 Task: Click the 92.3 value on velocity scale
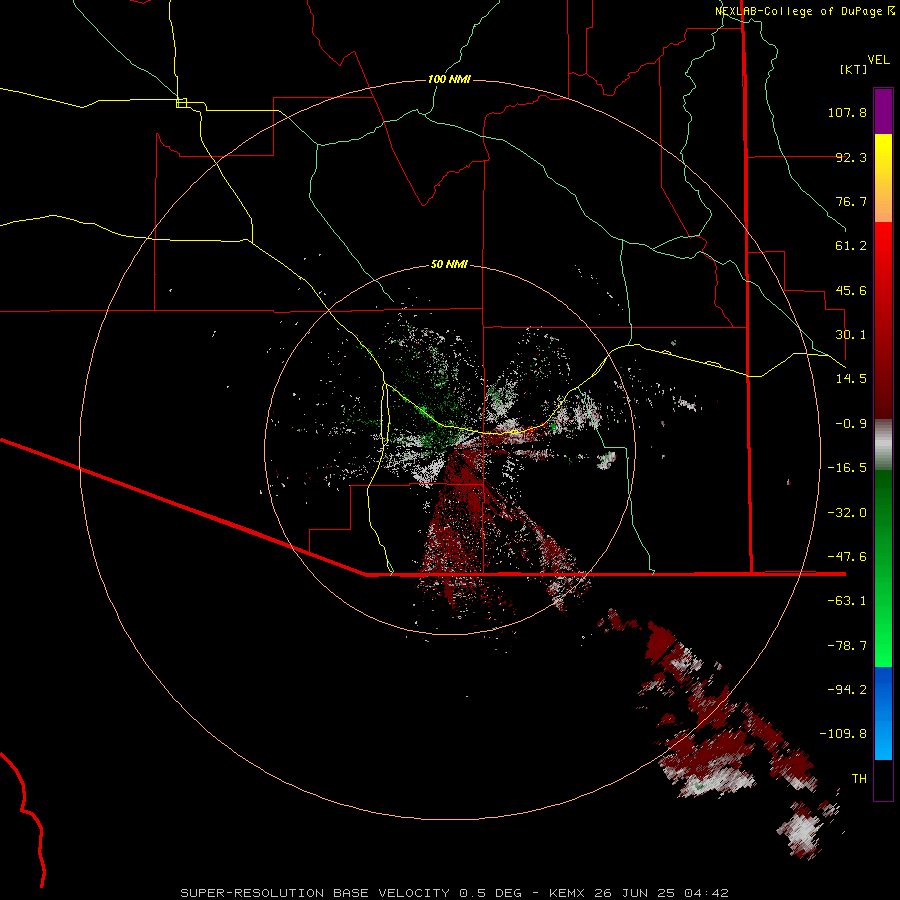pyautogui.click(x=851, y=157)
